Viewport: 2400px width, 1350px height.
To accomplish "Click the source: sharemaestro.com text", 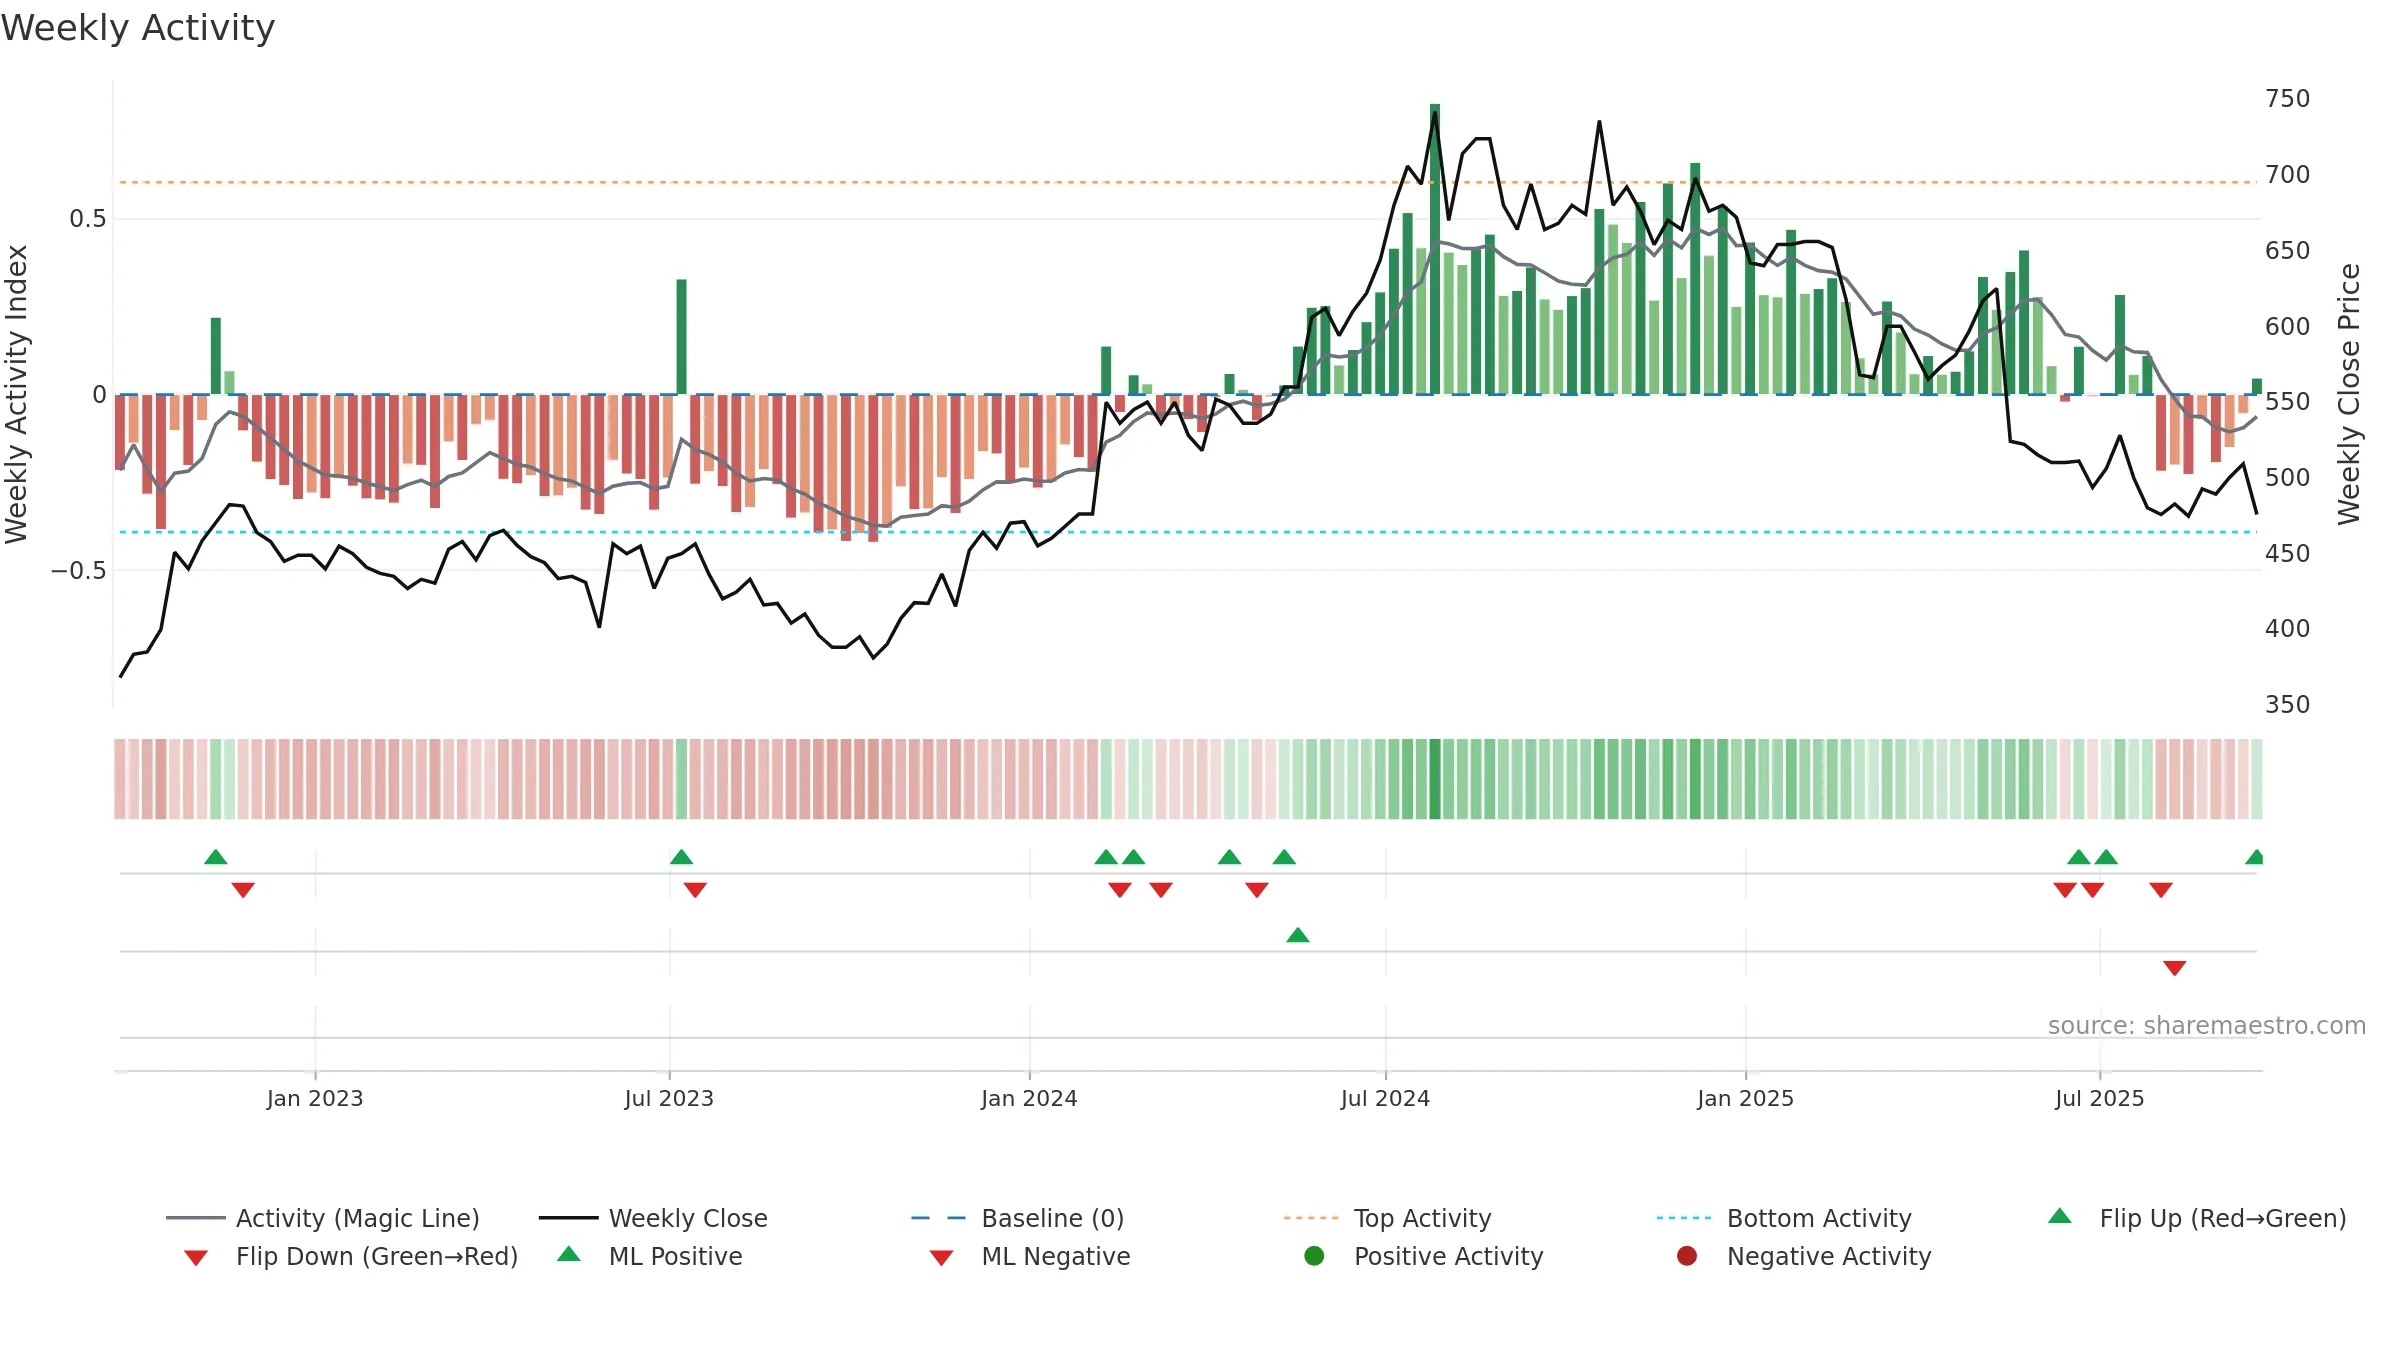I will (x=2206, y=1026).
